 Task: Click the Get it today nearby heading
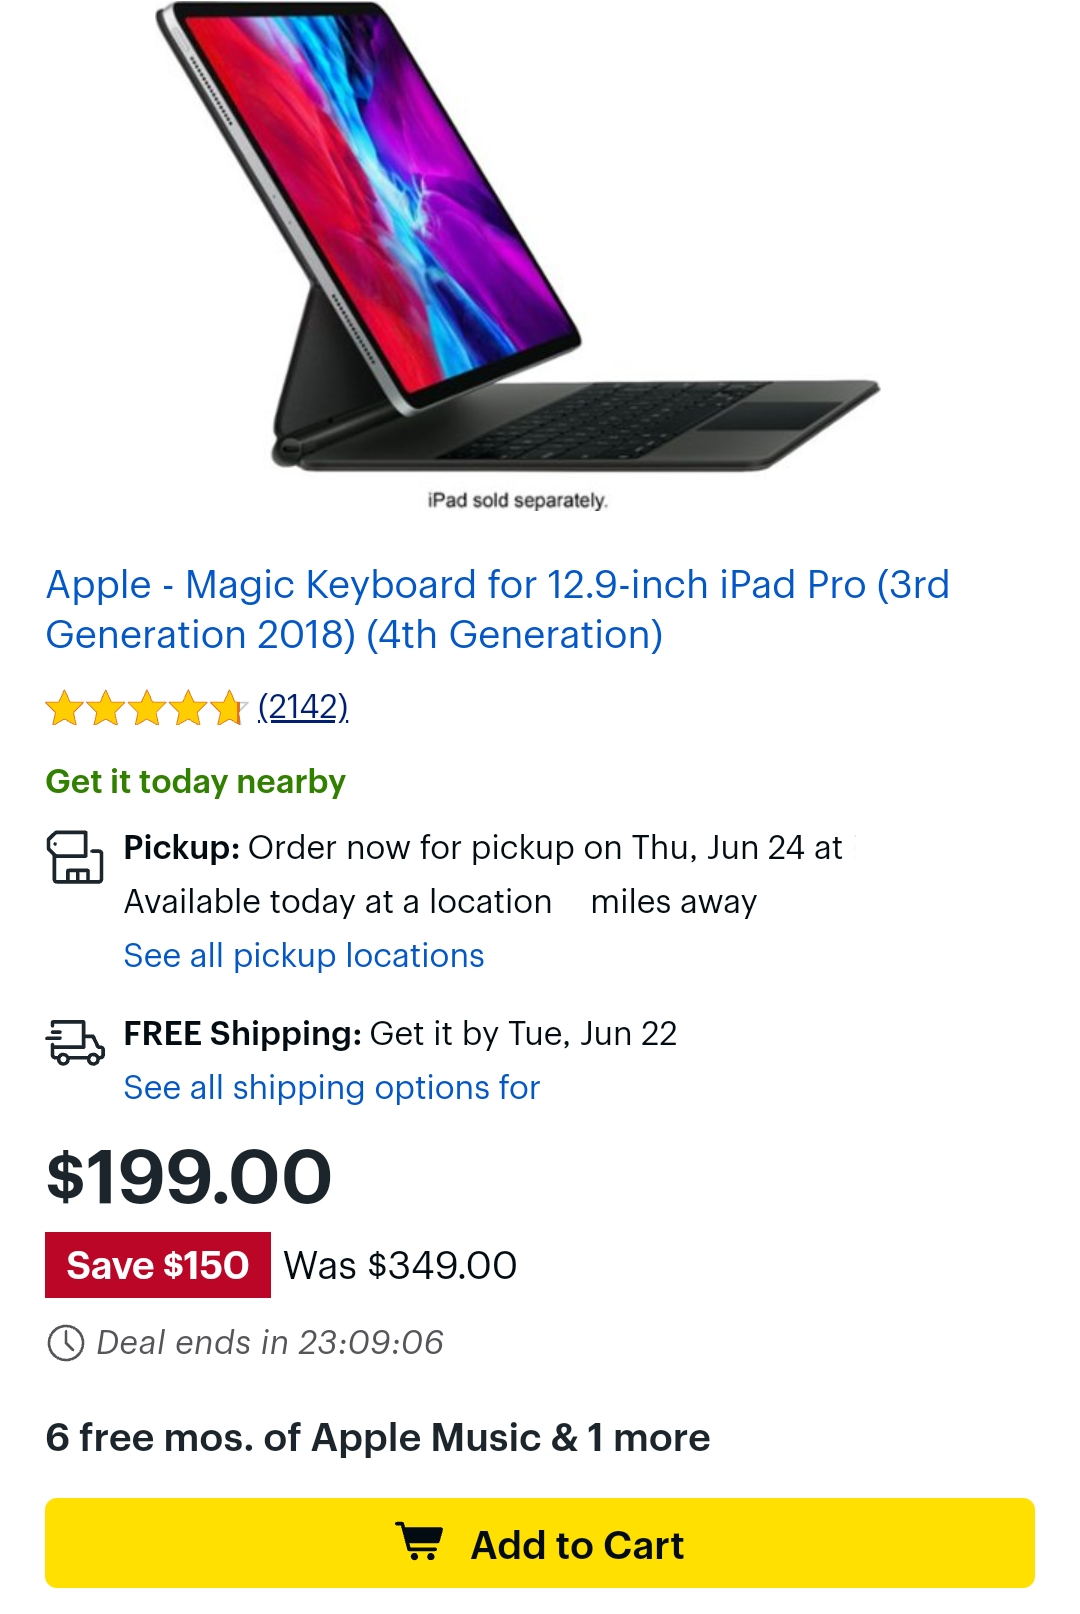point(196,781)
